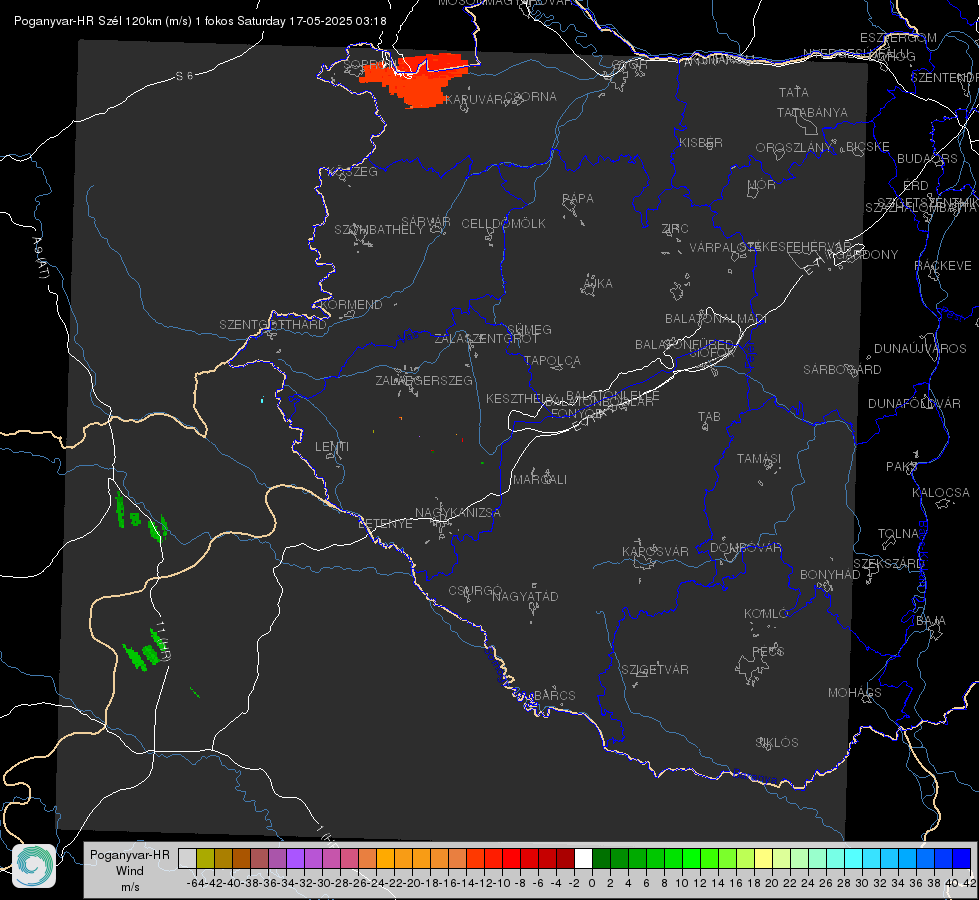Viewport: 979px width, 900px height.
Task: Click the PÁPA city label
Action: point(578,199)
